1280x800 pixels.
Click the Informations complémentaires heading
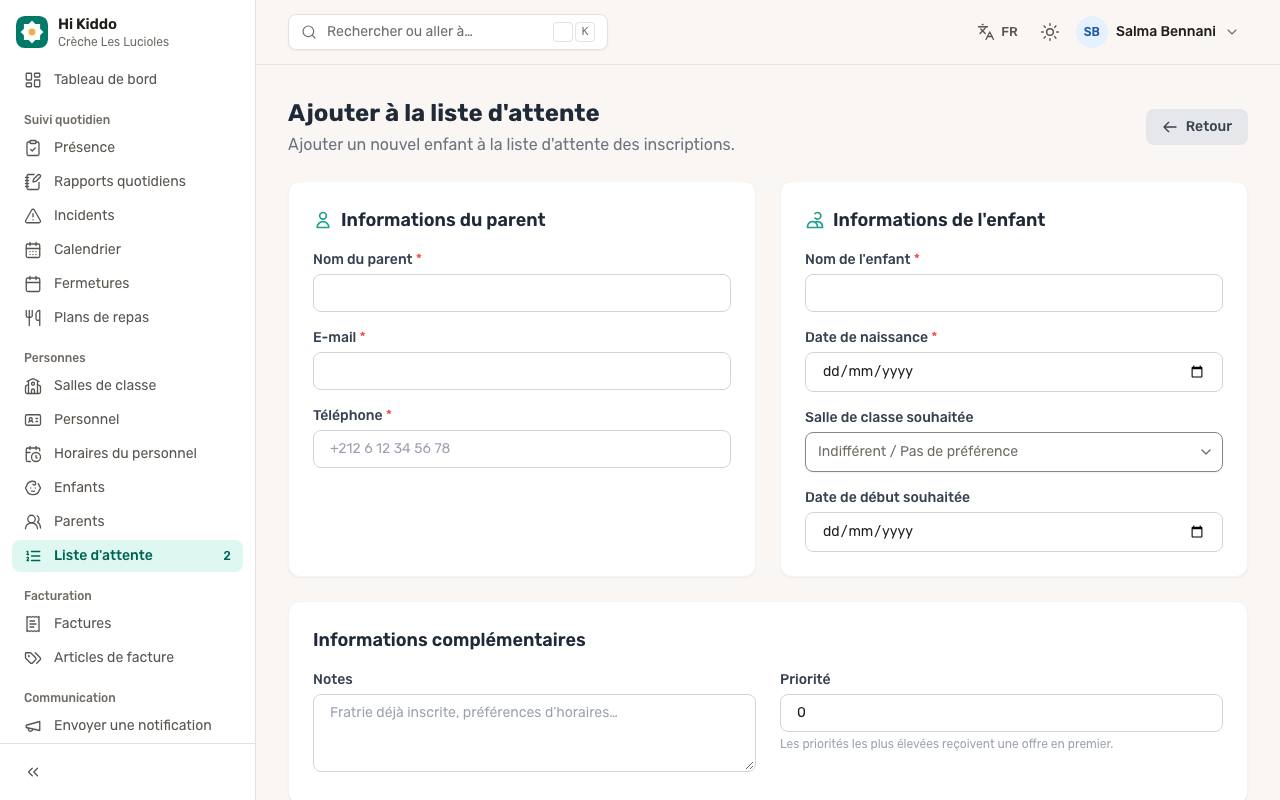pos(449,640)
